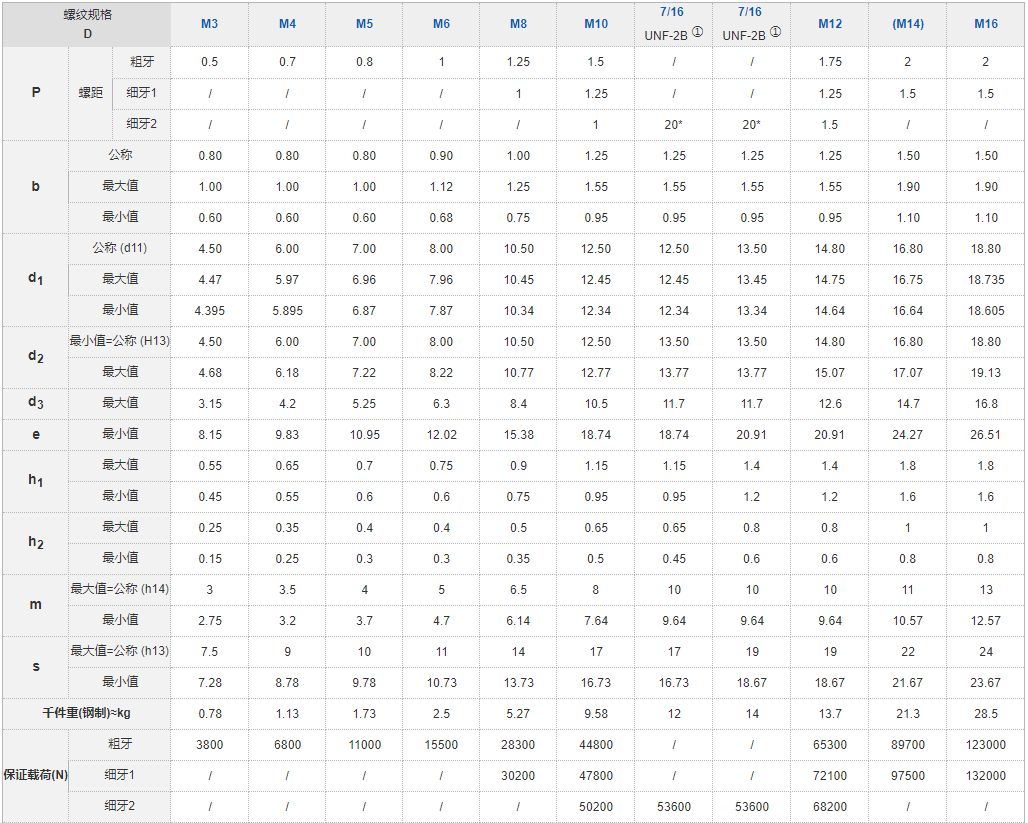Select the e parameter label
1028x823 pixels.
point(35,434)
